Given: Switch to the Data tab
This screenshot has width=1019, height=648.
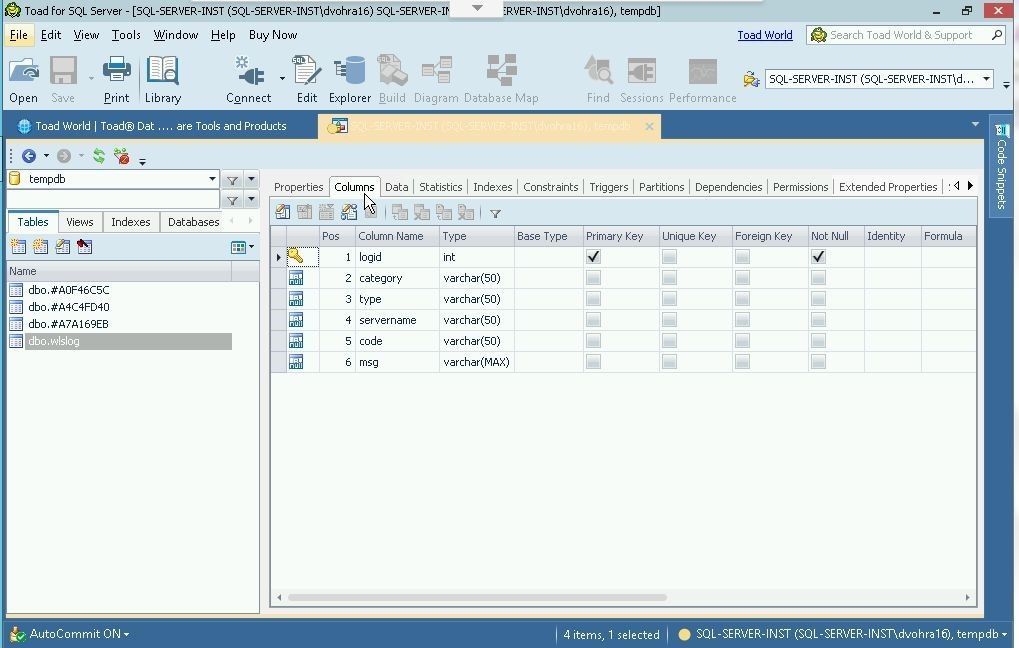Looking at the screenshot, I should pyautogui.click(x=396, y=187).
